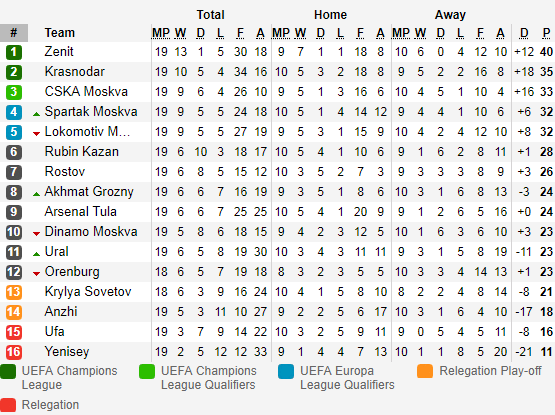Click the orange Relegation Play-off legend swatch

coord(425,371)
